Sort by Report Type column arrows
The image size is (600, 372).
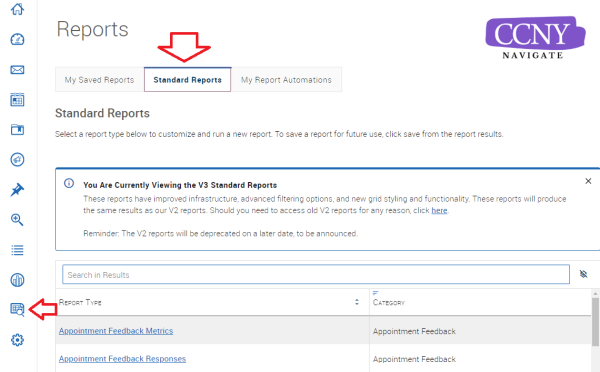(x=357, y=302)
